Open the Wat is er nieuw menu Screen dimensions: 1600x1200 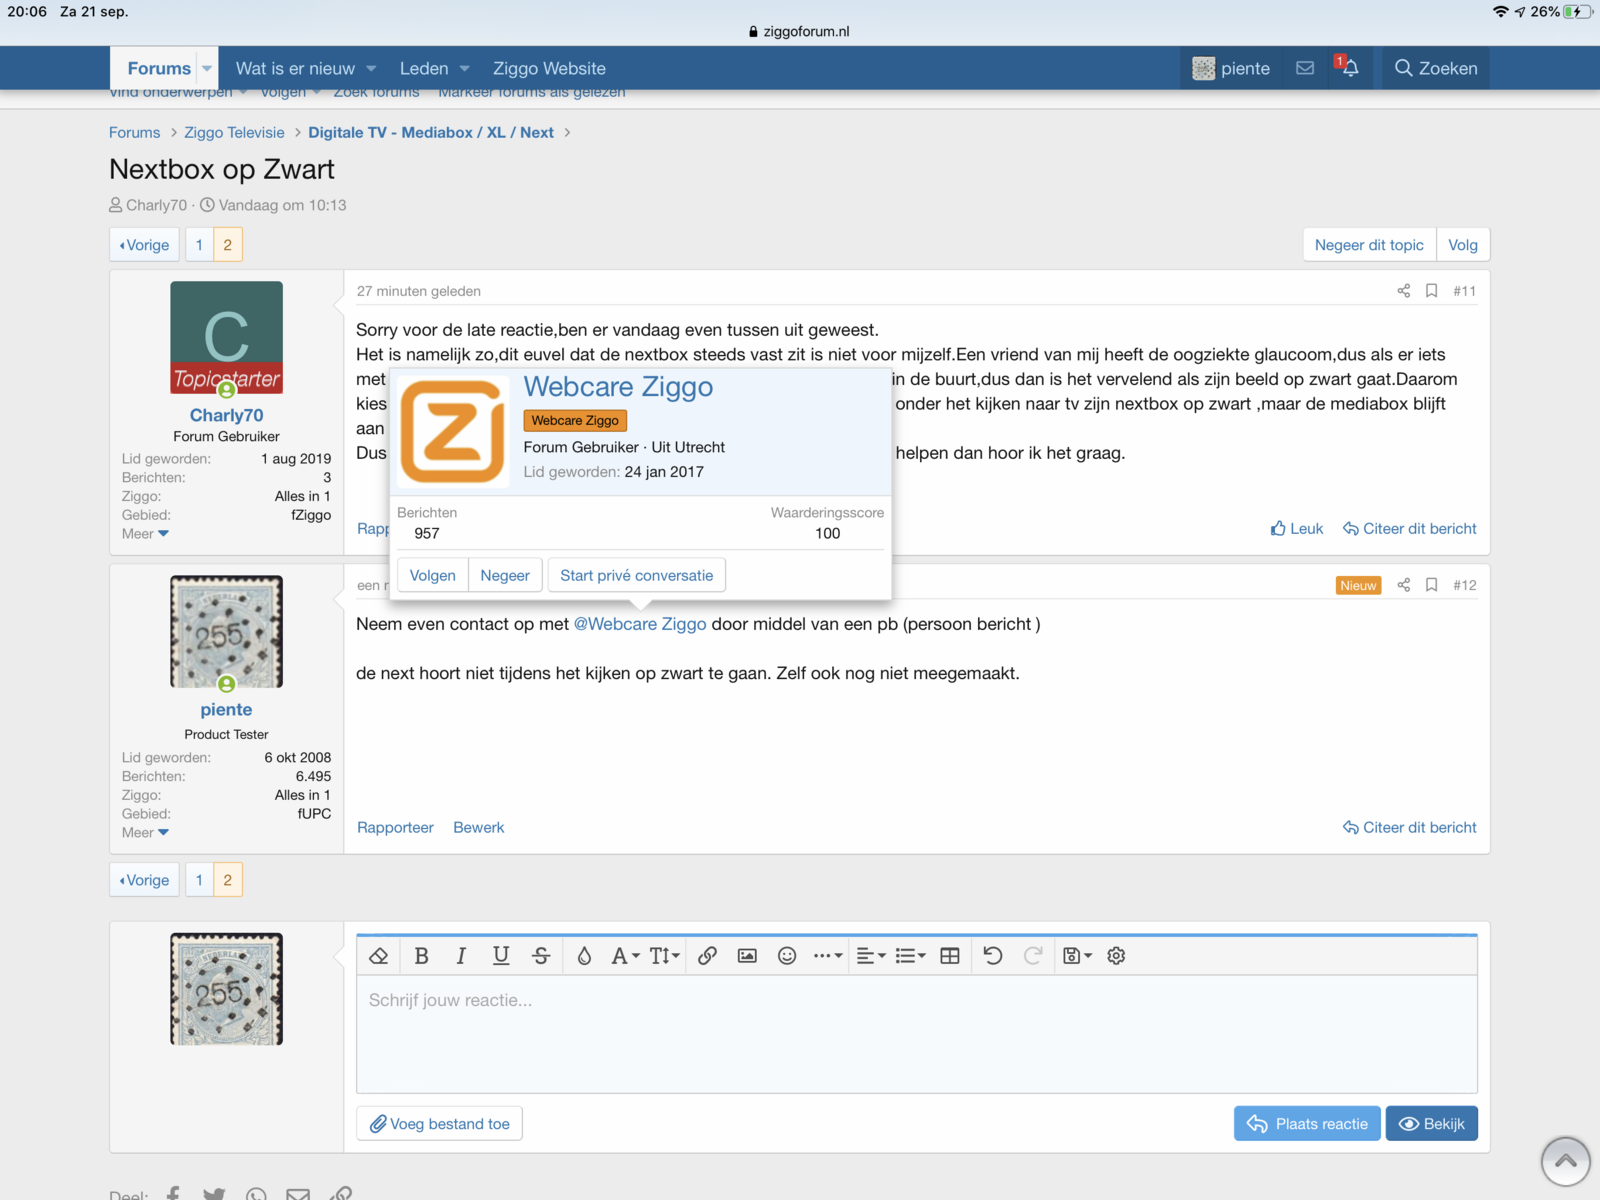295,69
